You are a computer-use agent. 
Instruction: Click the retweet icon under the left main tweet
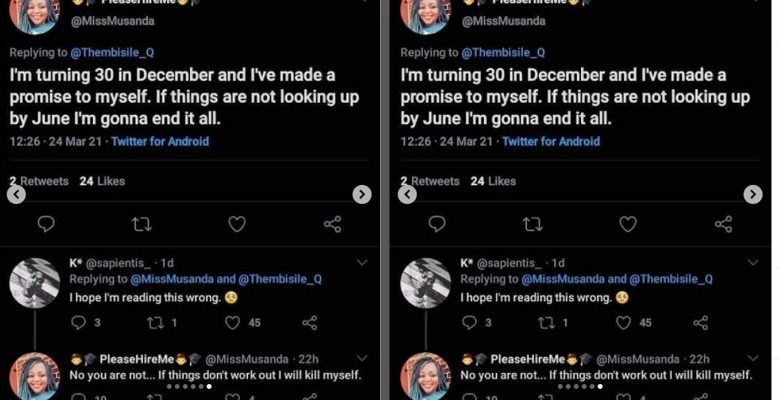pos(142,225)
